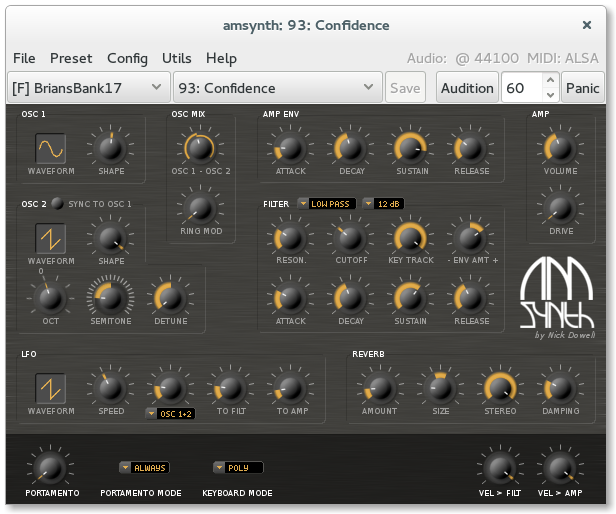This screenshot has width=616, height=514.
Task: Click the Audition button
Action: [467, 88]
